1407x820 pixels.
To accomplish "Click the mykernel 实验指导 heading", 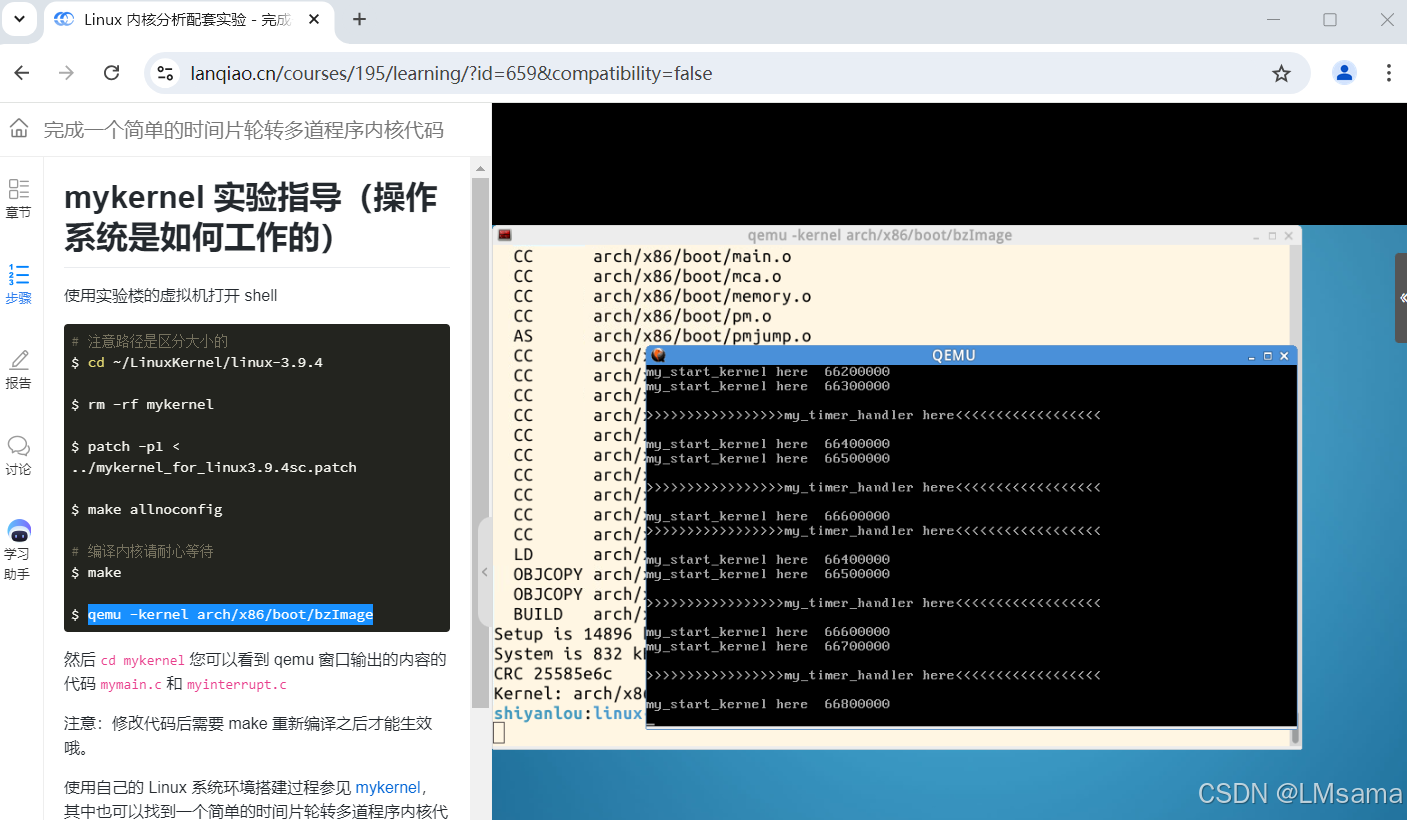I will click(x=250, y=218).
